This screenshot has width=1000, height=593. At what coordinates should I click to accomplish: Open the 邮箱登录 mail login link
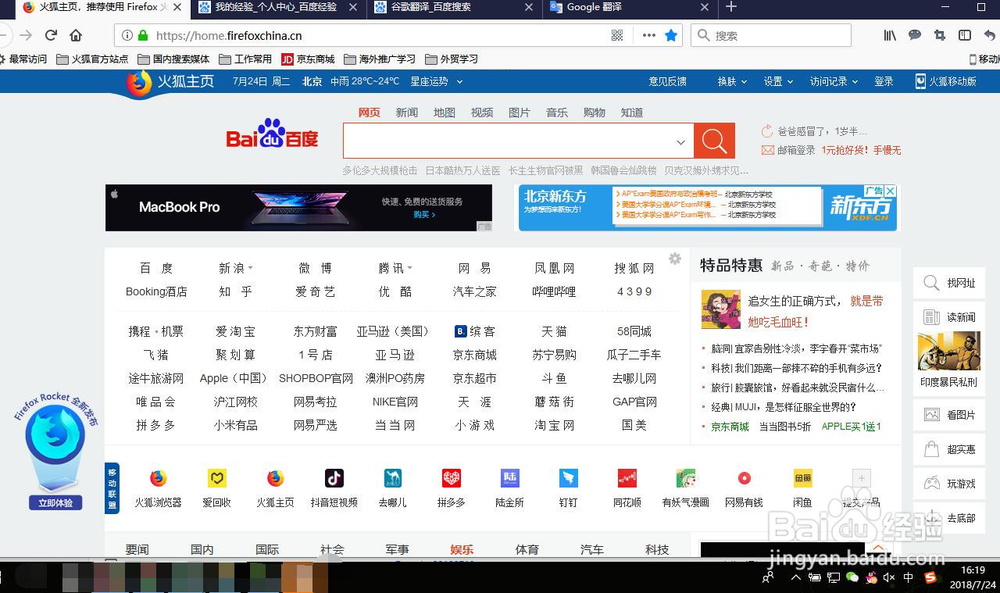click(789, 150)
